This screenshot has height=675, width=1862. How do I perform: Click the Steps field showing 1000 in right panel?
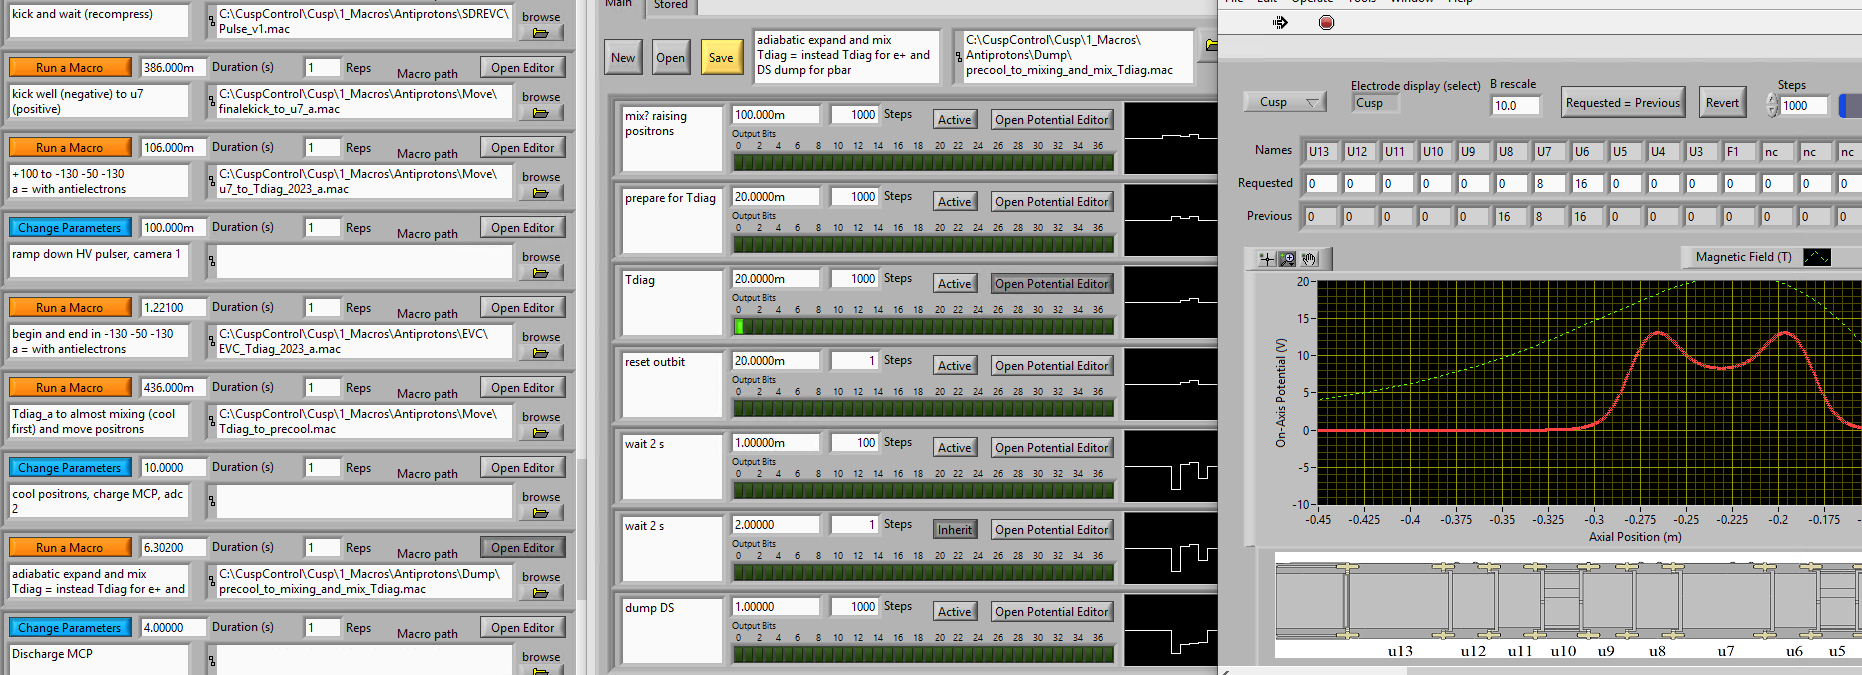[x=1805, y=105]
